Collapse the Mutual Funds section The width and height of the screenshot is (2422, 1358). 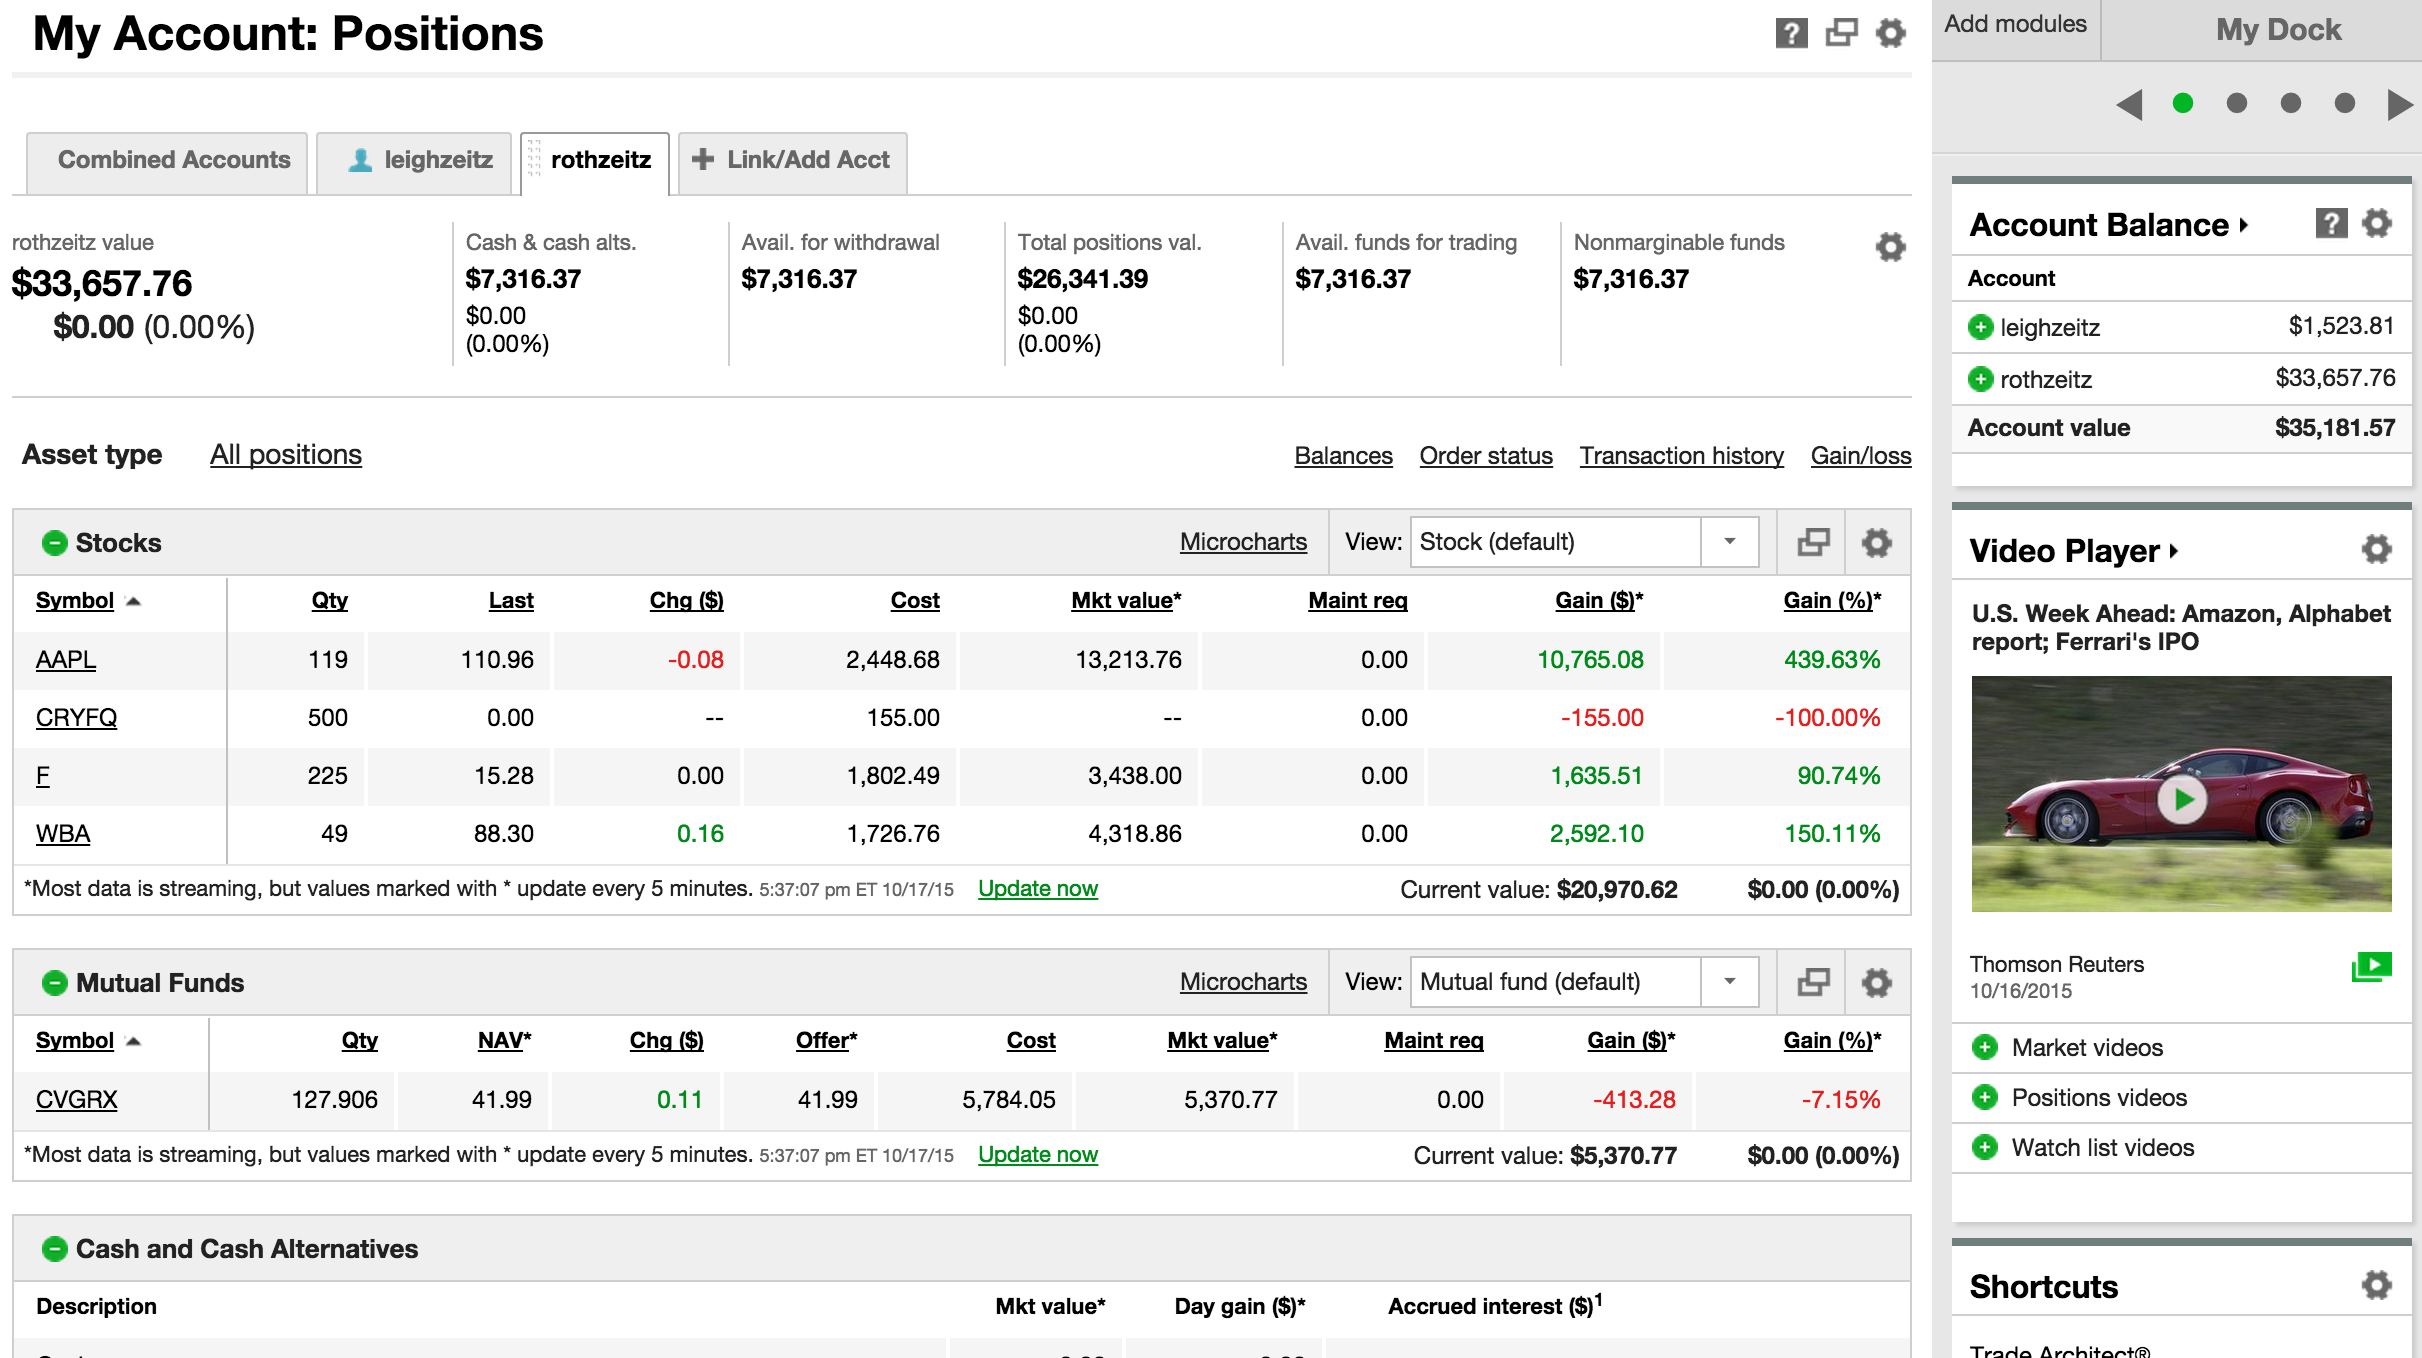click(x=54, y=983)
